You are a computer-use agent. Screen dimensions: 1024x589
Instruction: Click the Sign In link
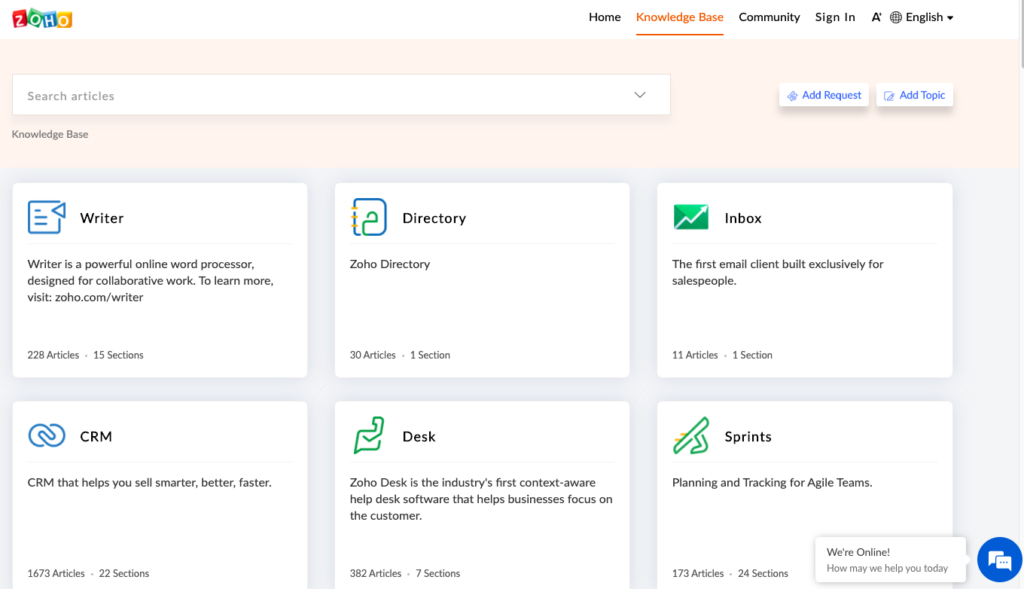[x=835, y=17]
